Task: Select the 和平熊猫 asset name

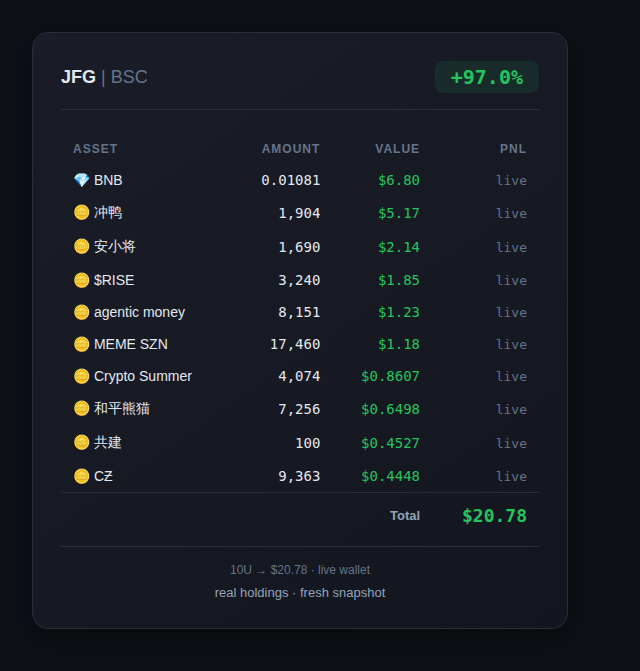Action: [122, 408]
